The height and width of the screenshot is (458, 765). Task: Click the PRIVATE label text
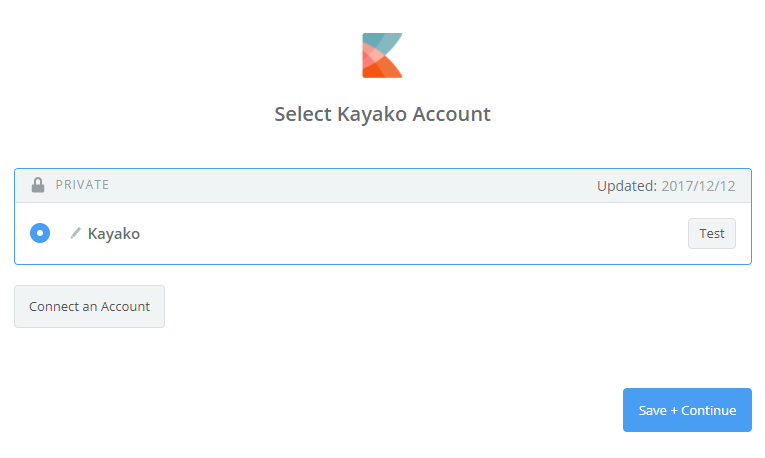[82, 185]
